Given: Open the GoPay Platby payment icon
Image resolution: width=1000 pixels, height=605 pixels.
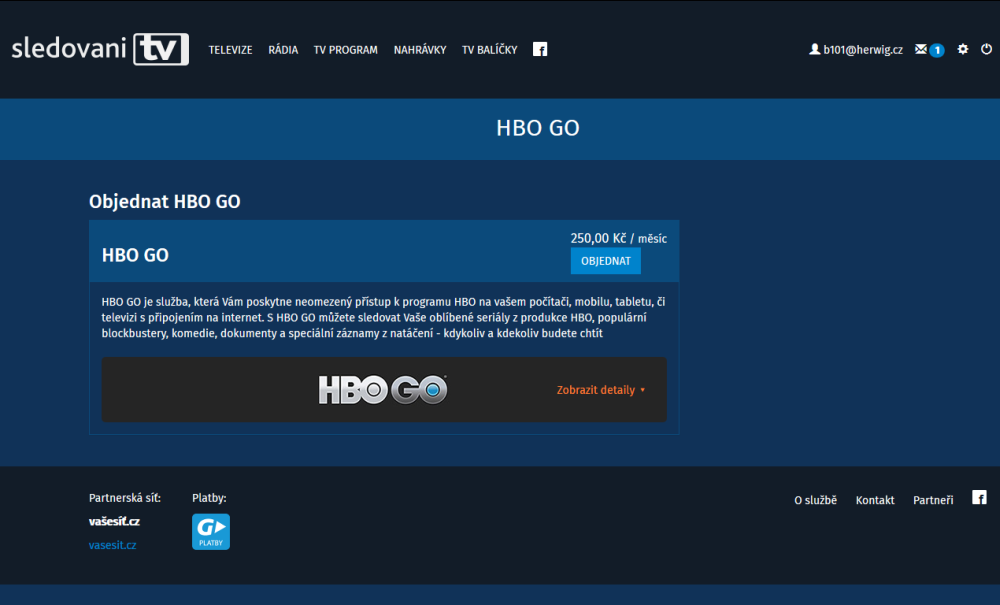Looking at the screenshot, I should [211, 532].
